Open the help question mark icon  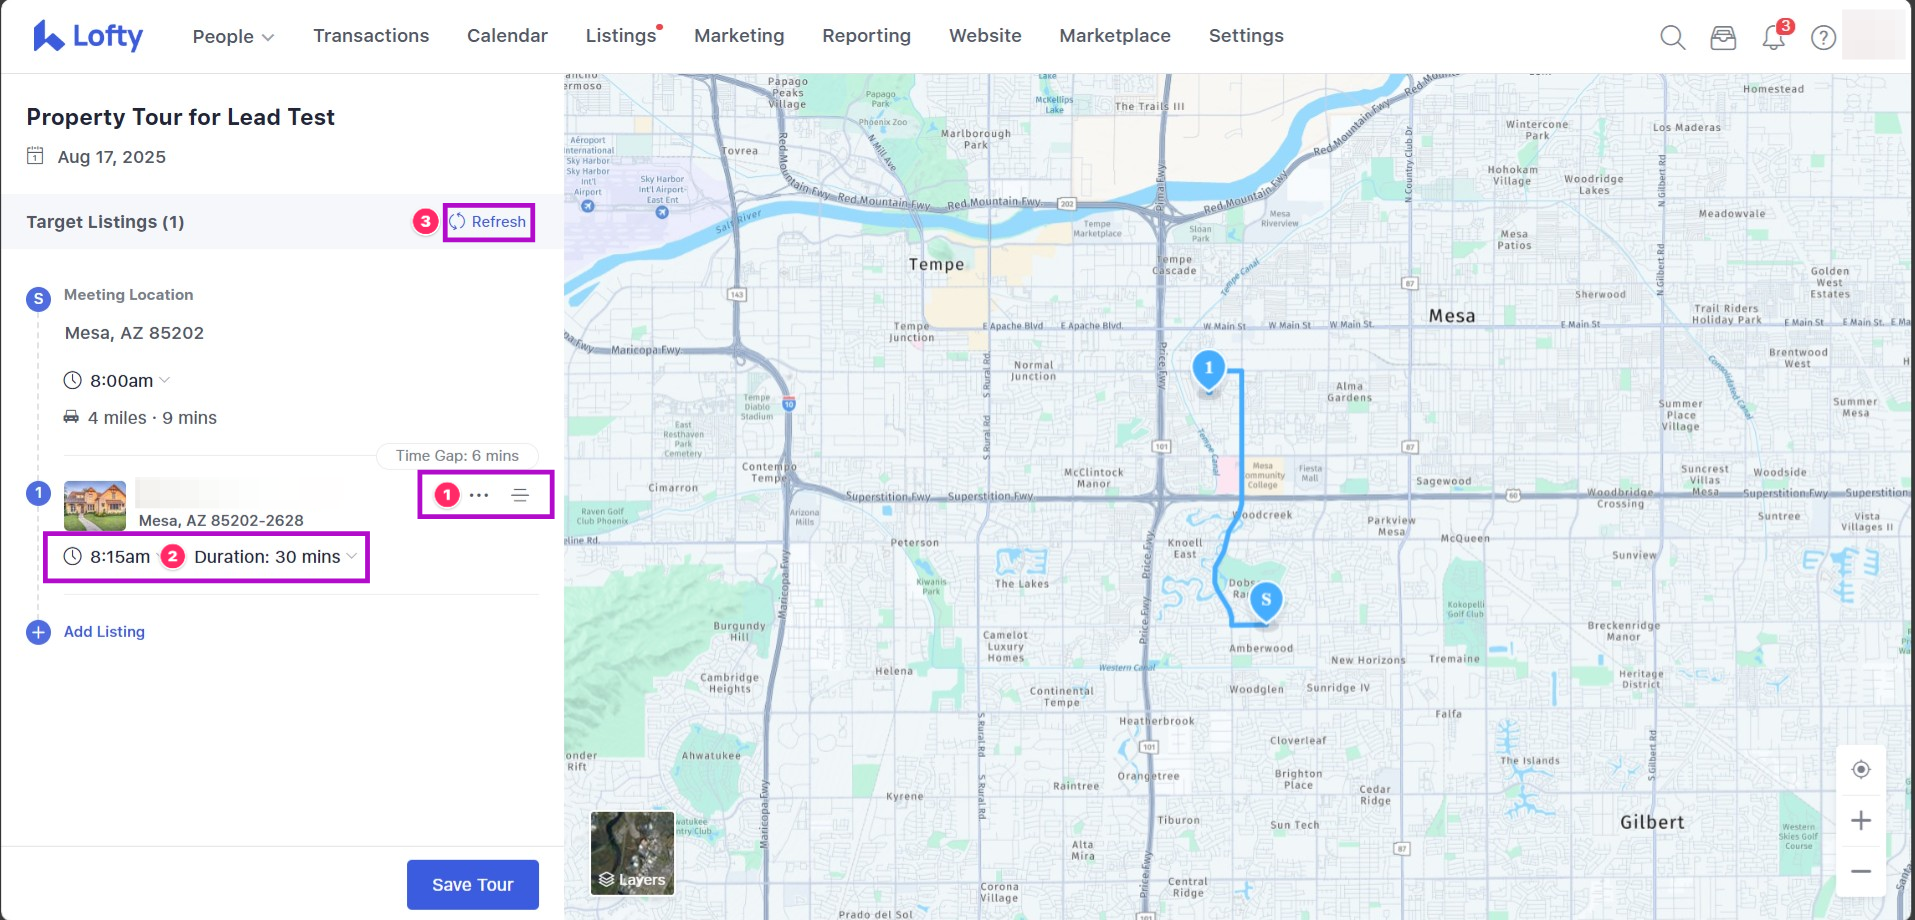[1823, 38]
